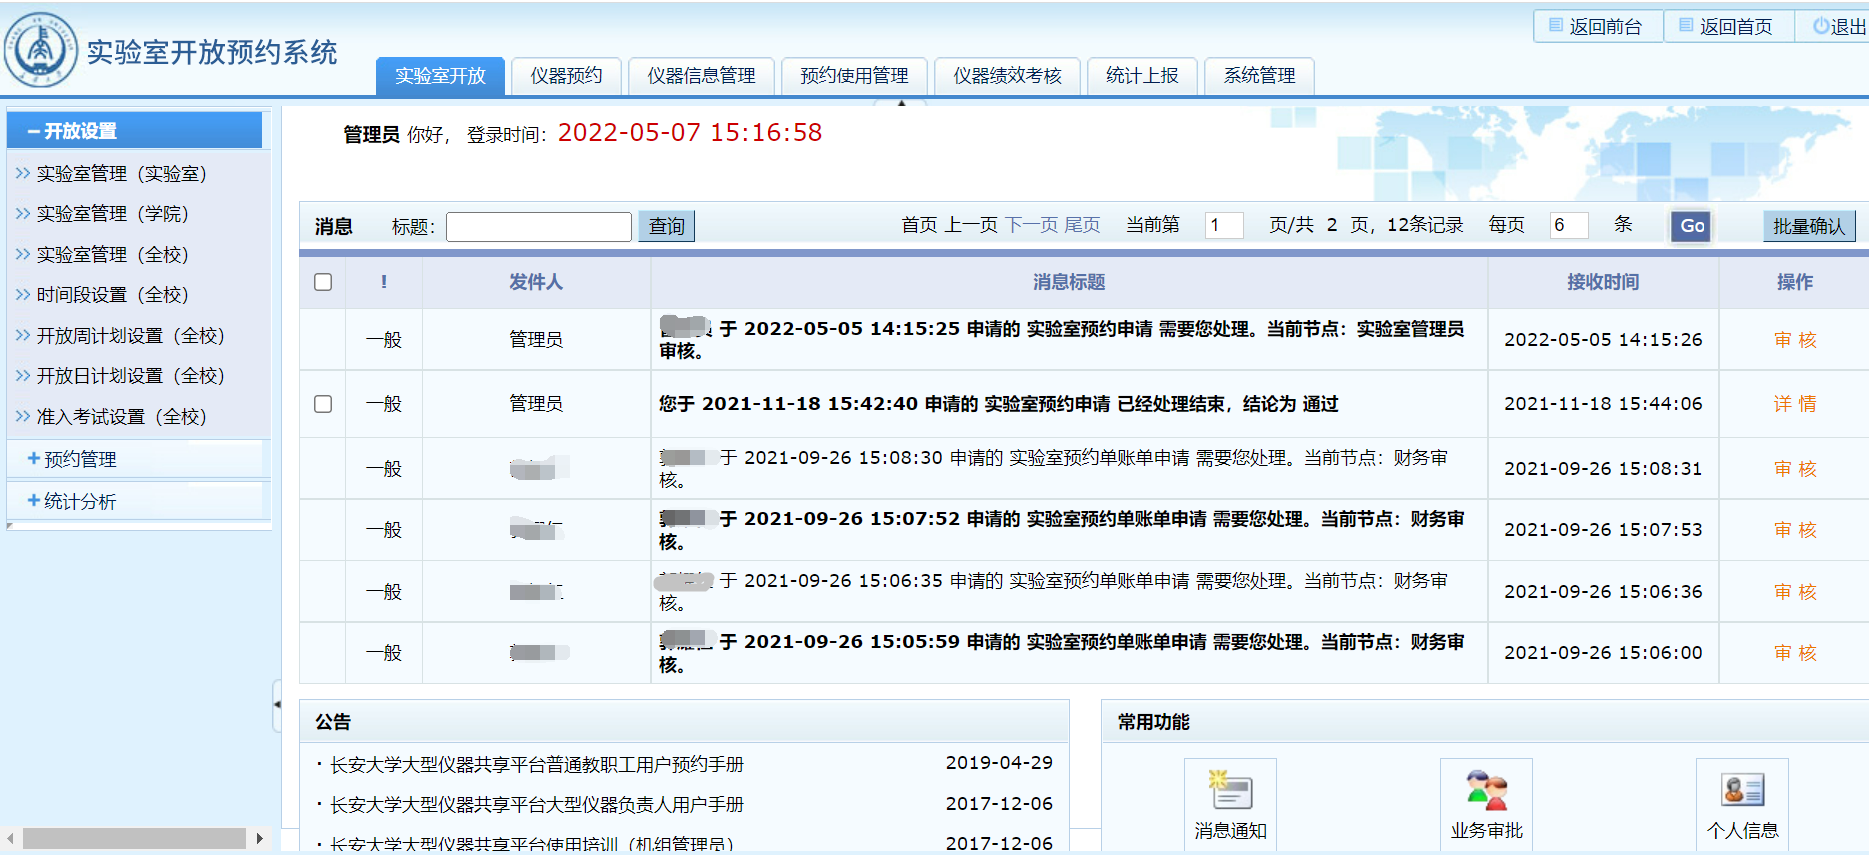1869x855 pixels.
Task: Collapse the 开放设置 sidebar section
Action: (80, 131)
